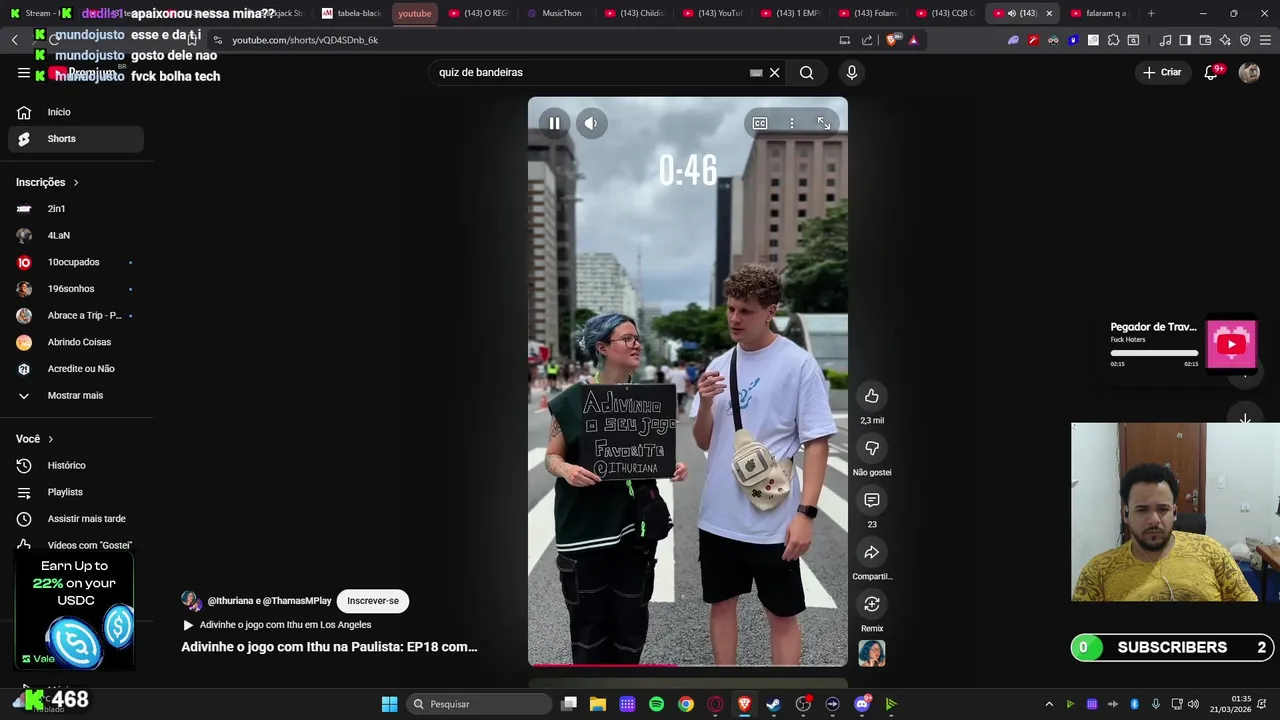Open the comments showing 23
The image size is (1280, 720).
tap(872, 500)
